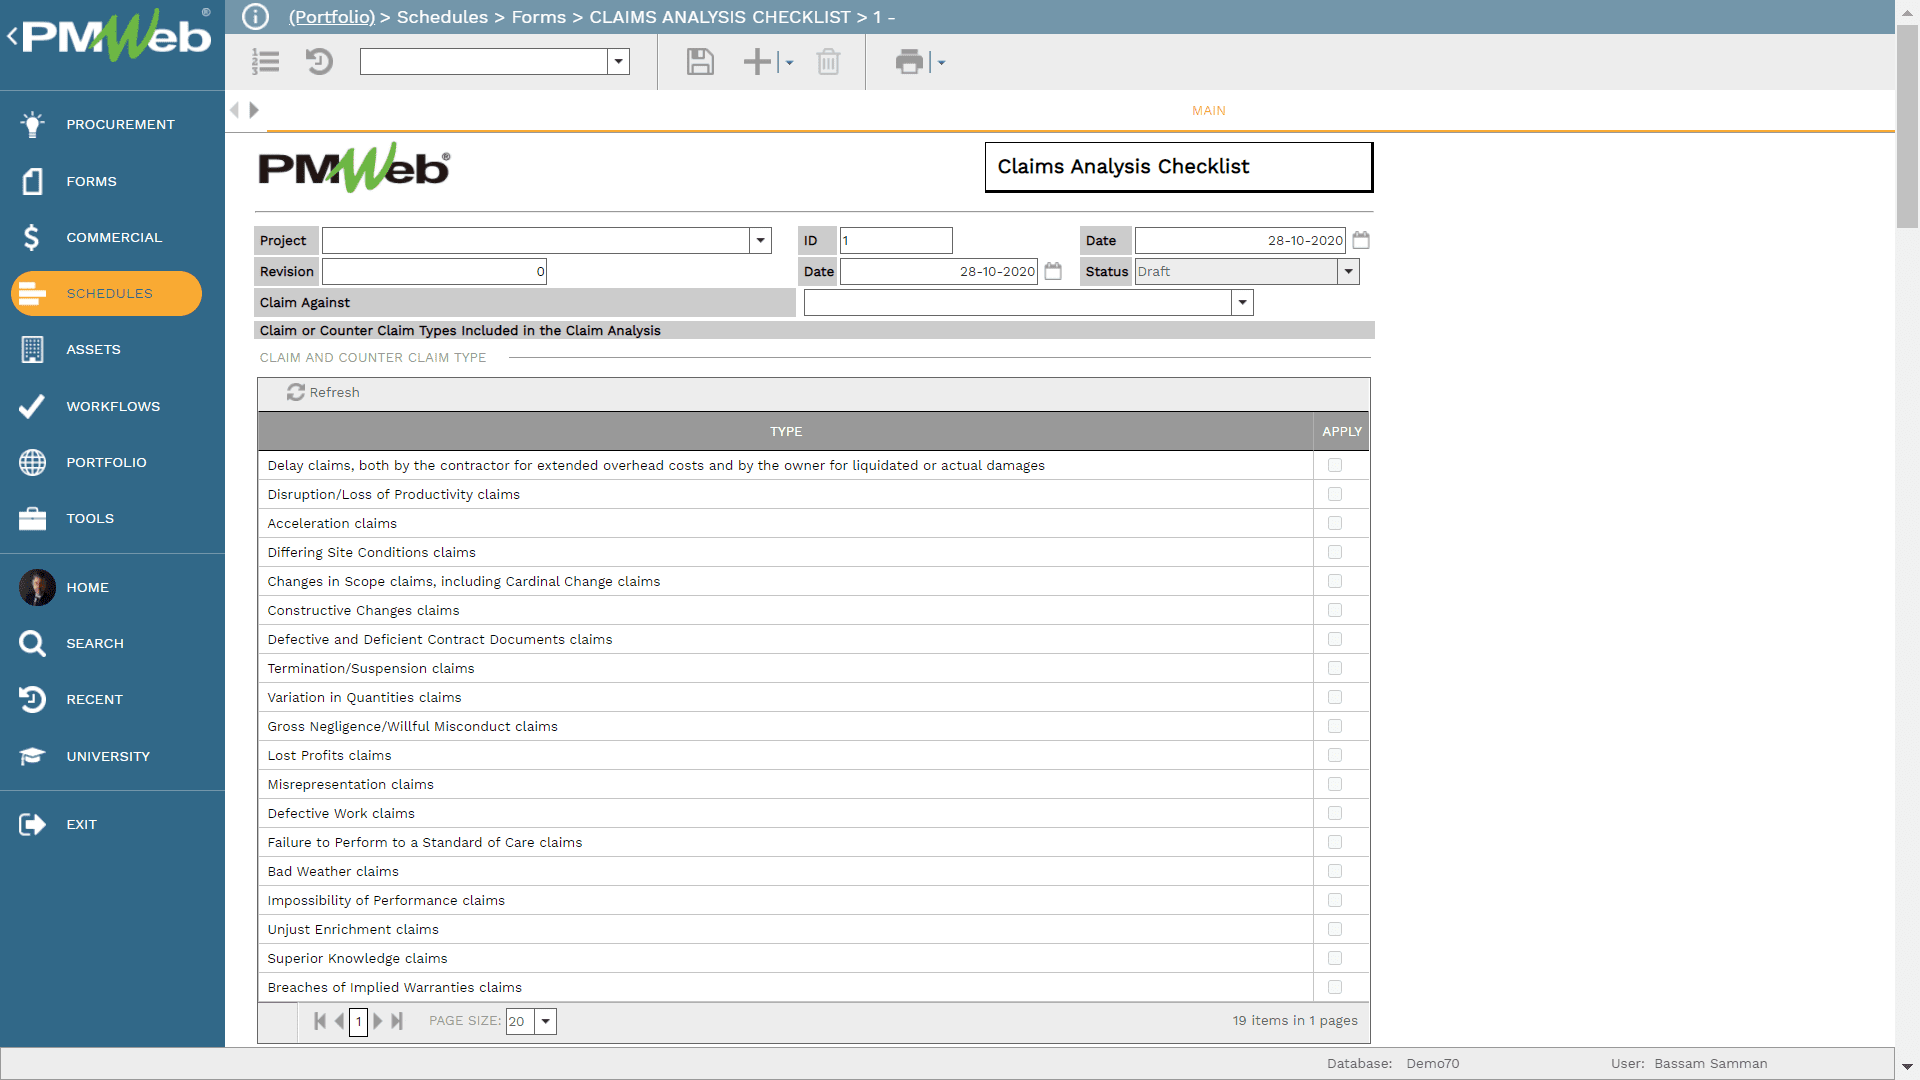Viewport: 1920px width, 1080px height.
Task: Tick Apply checkbox for Acceleration claims
Action: 1335,523
